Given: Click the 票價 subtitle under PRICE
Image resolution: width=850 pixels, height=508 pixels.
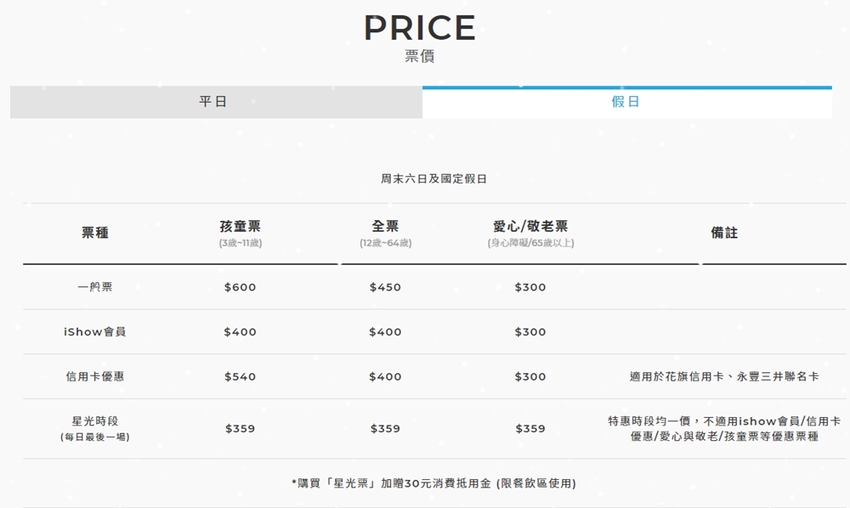Looking at the screenshot, I should [419, 56].
